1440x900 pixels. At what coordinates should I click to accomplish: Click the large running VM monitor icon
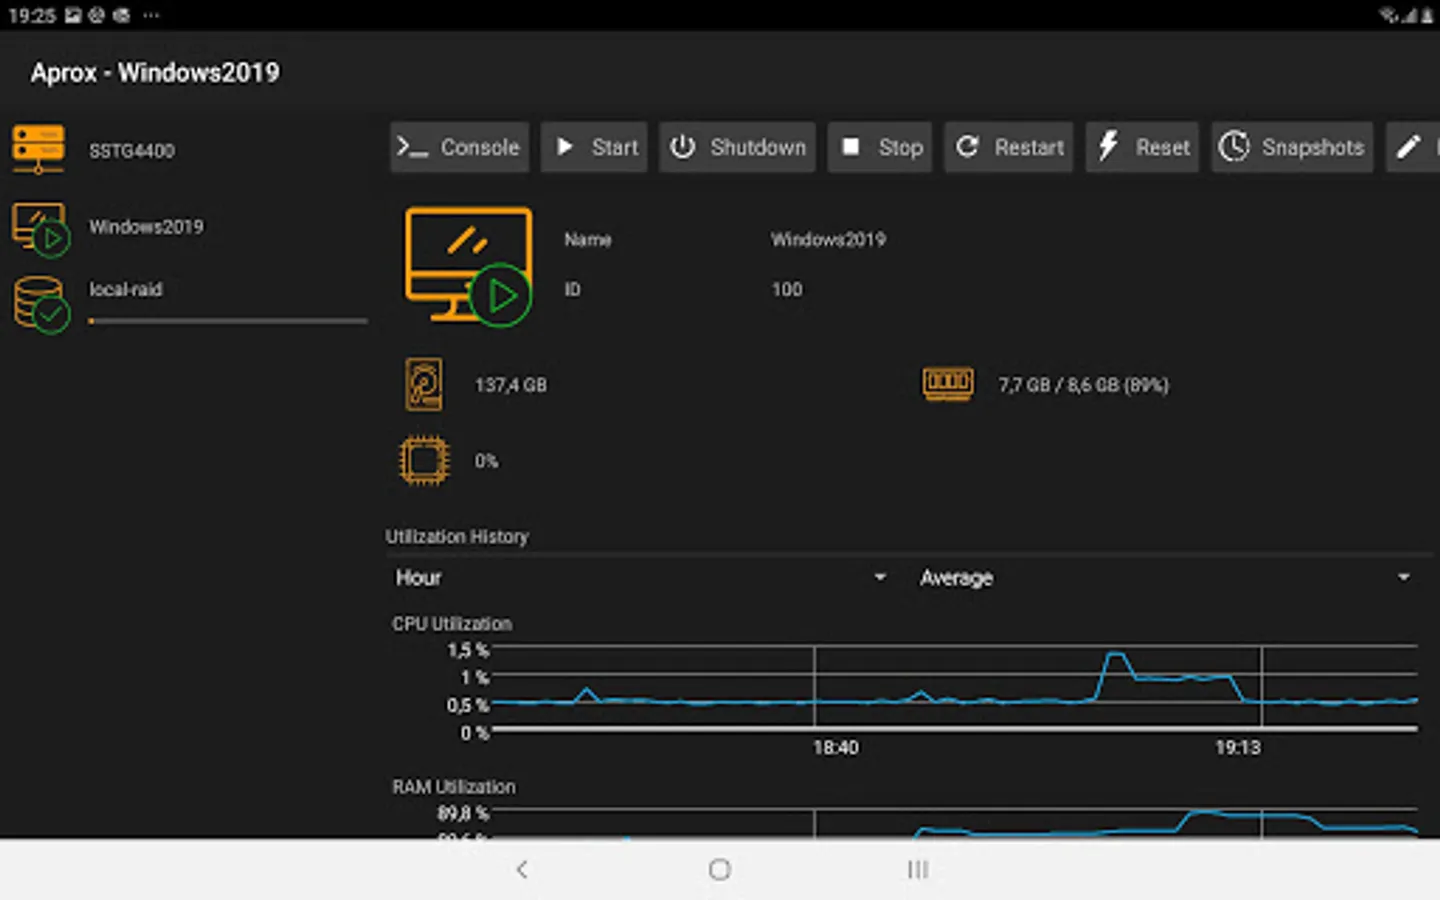coord(469,266)
